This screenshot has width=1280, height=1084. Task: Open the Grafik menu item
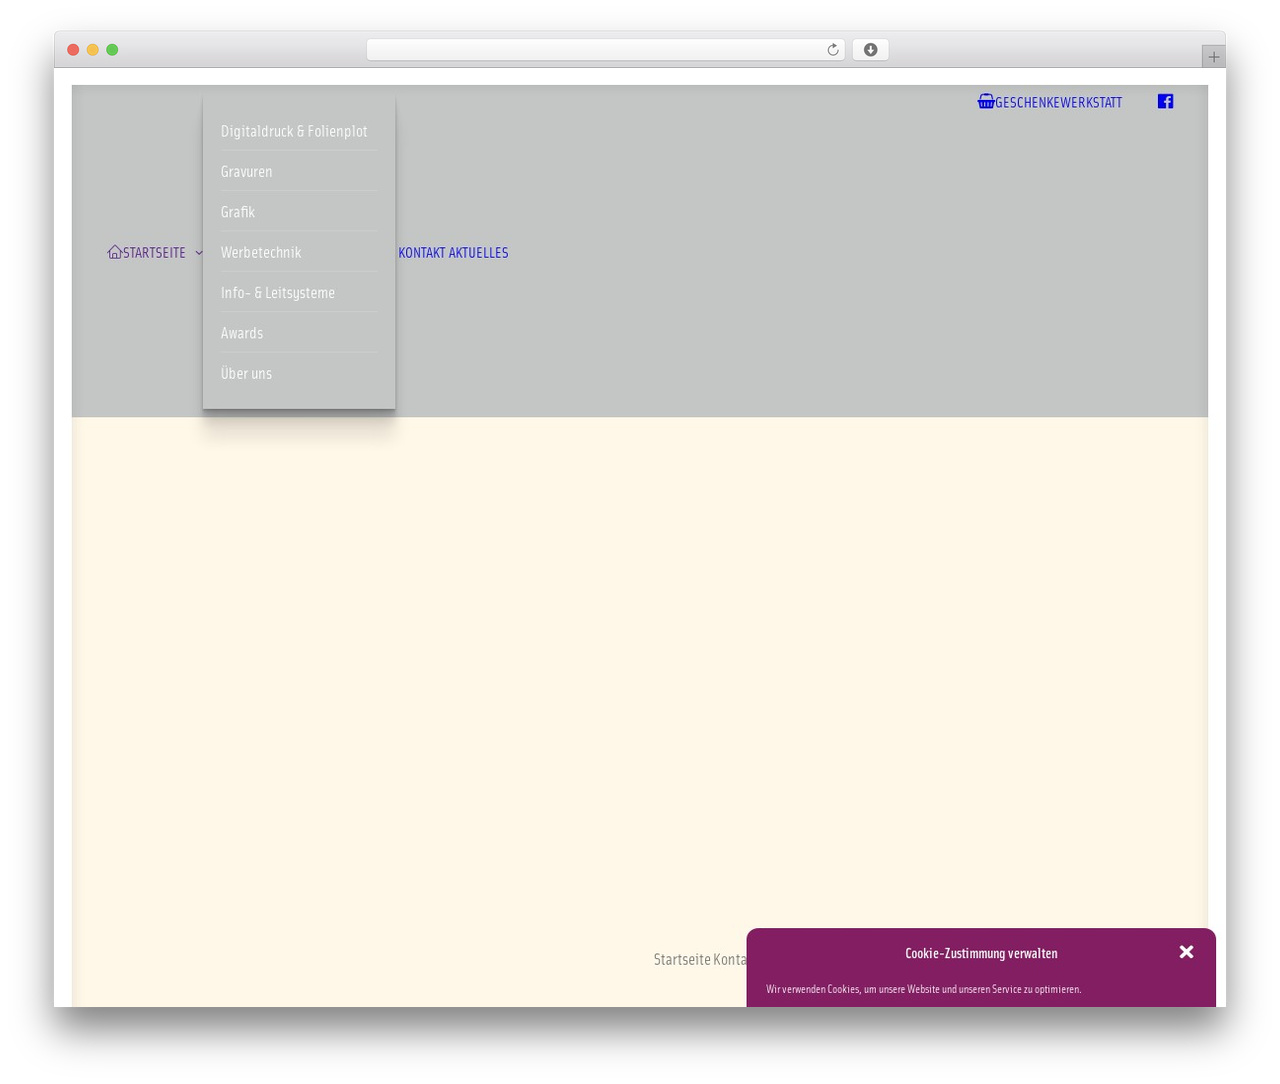click(x=238, y=212)
